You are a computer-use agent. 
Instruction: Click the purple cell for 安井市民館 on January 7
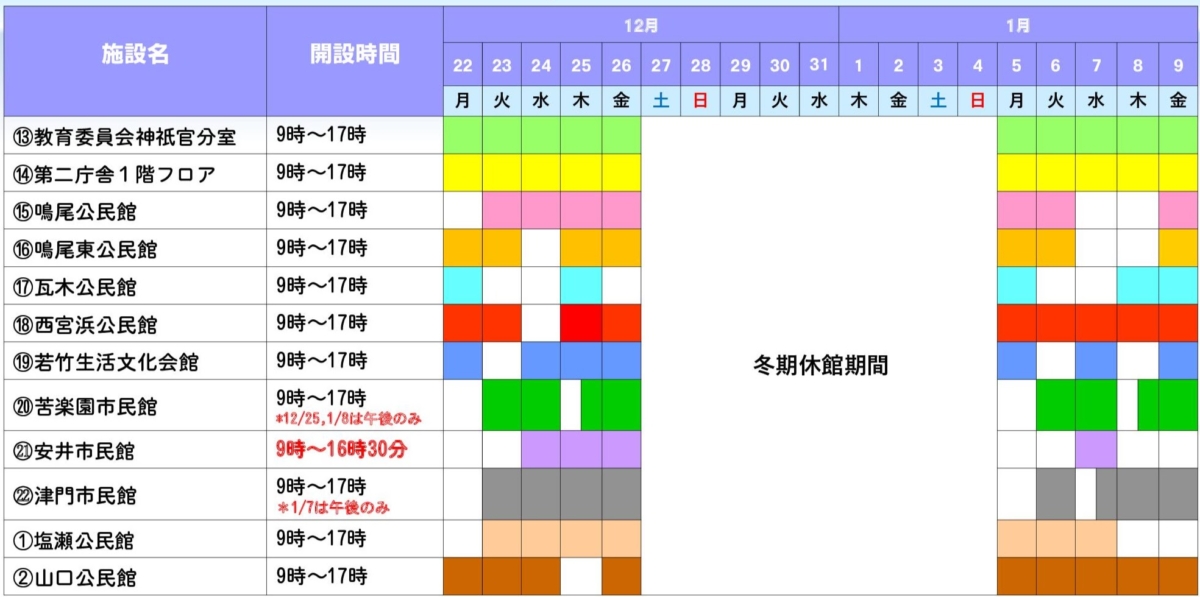(x=1096, y=449)
